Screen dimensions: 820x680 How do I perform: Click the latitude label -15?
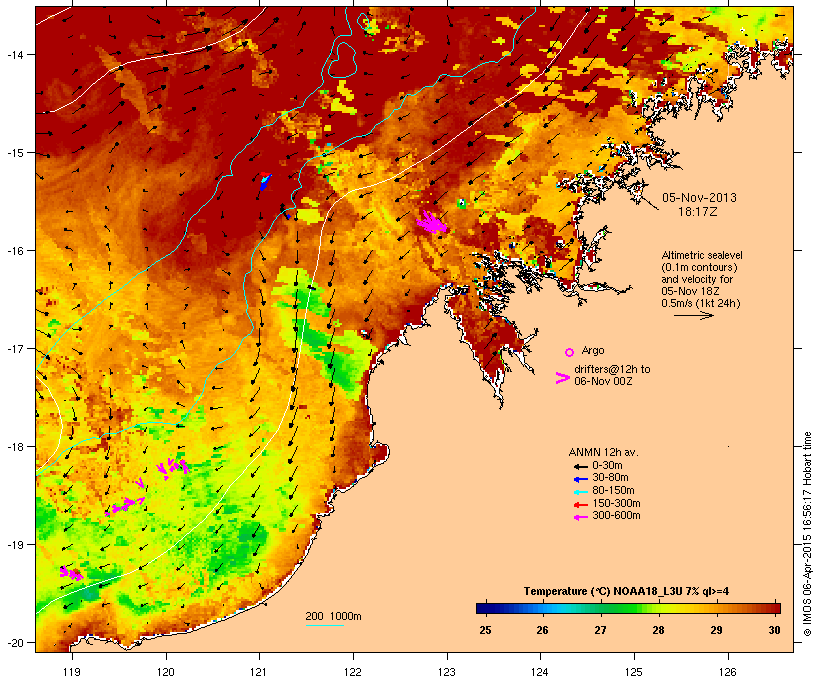(x=14, y=153)
